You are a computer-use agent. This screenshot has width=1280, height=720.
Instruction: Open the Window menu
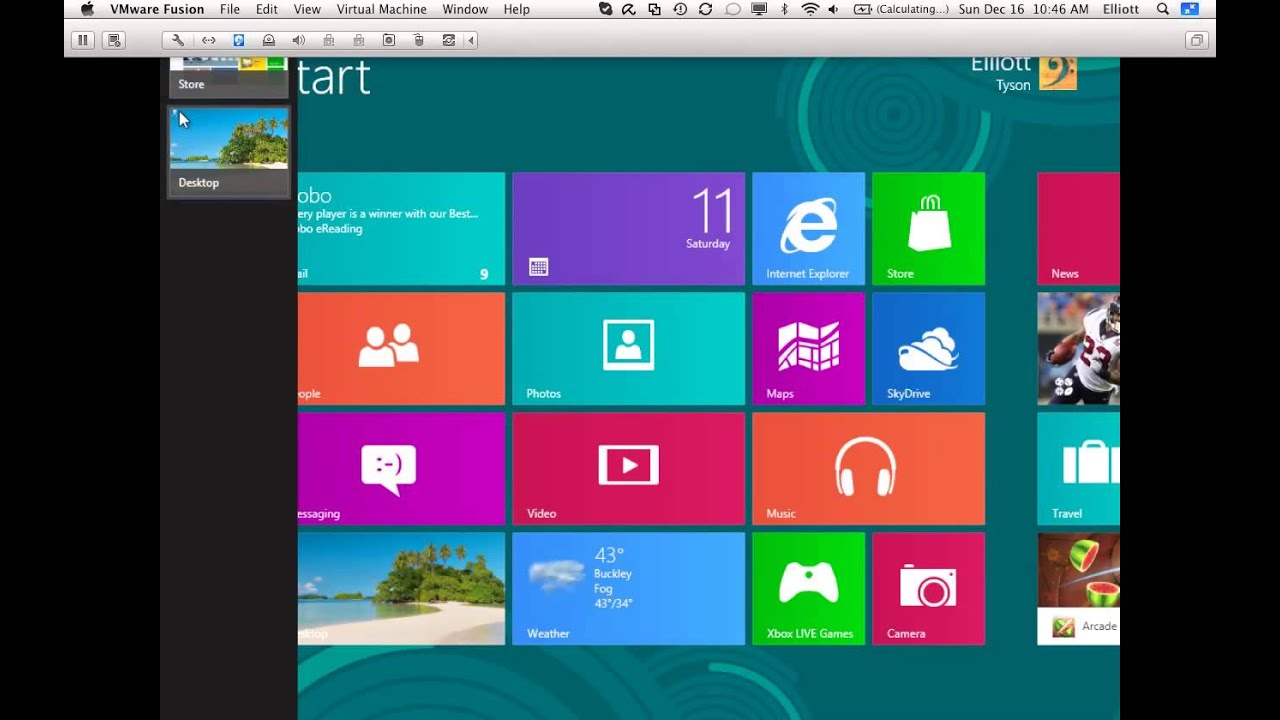pos(465,9)
